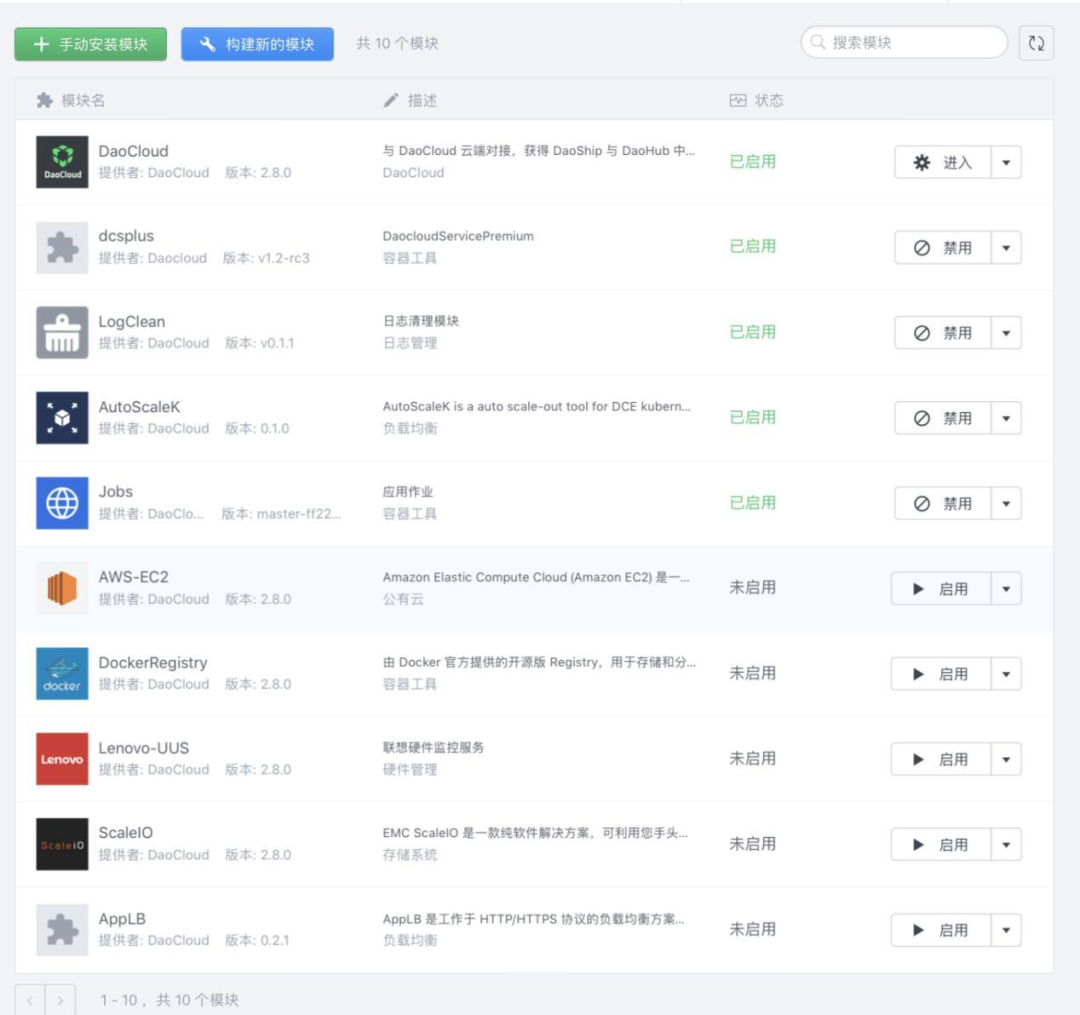This screenshot has height=1015, width=1080.
Task: Click the DaoCloud module logo icon
Action: click(62, 162)
